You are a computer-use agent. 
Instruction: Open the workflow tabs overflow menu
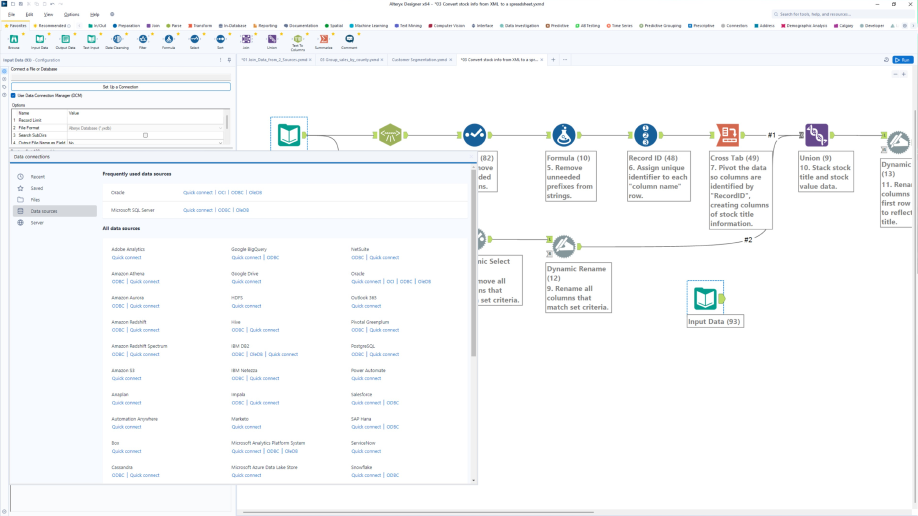pos(566,60)
